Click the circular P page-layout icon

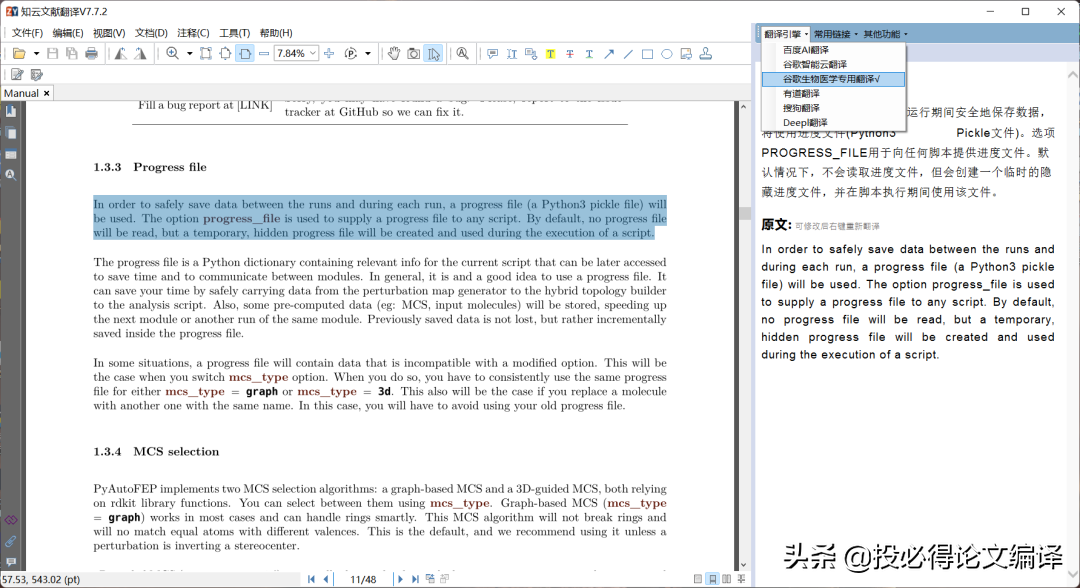click(x=351, y=54)
